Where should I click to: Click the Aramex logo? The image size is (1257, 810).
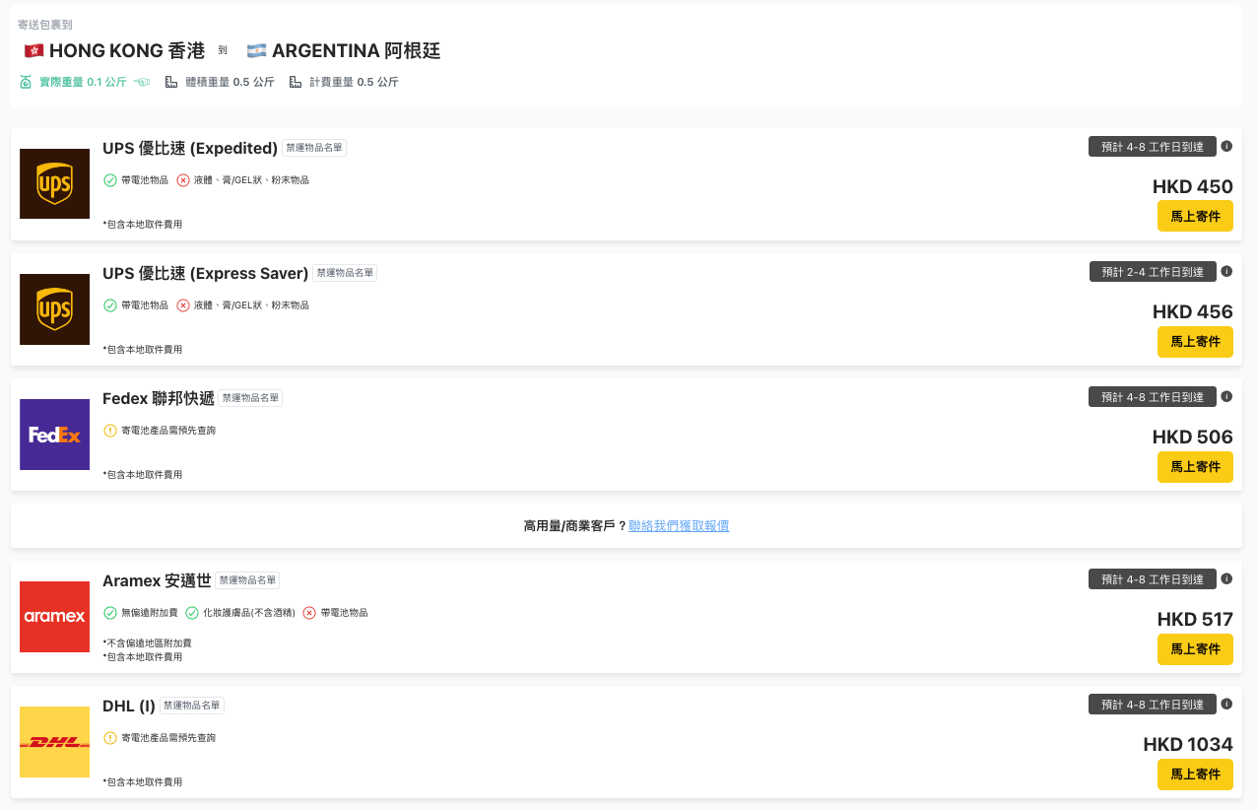[55, 617]
